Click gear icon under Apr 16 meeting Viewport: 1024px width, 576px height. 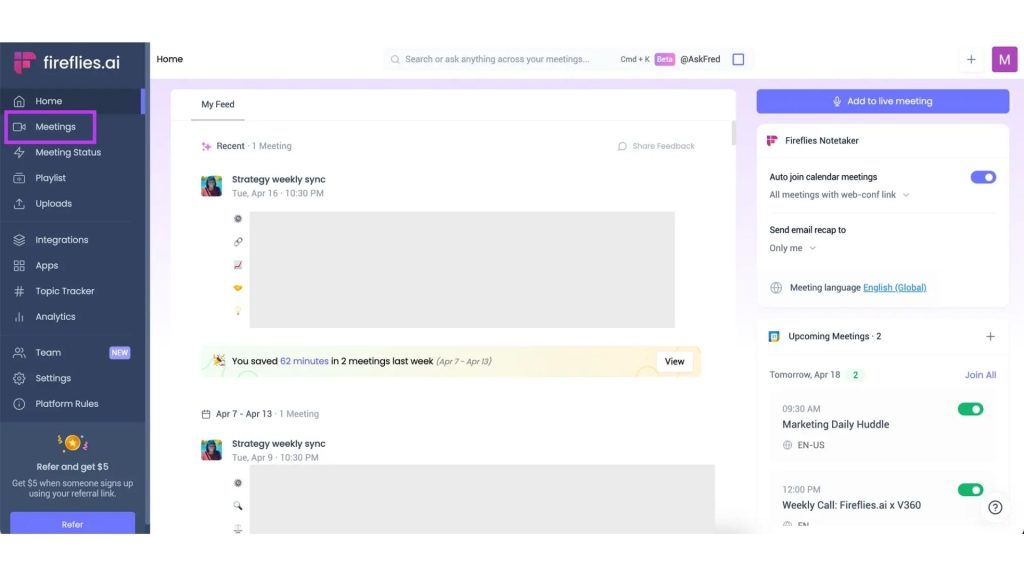238,219
